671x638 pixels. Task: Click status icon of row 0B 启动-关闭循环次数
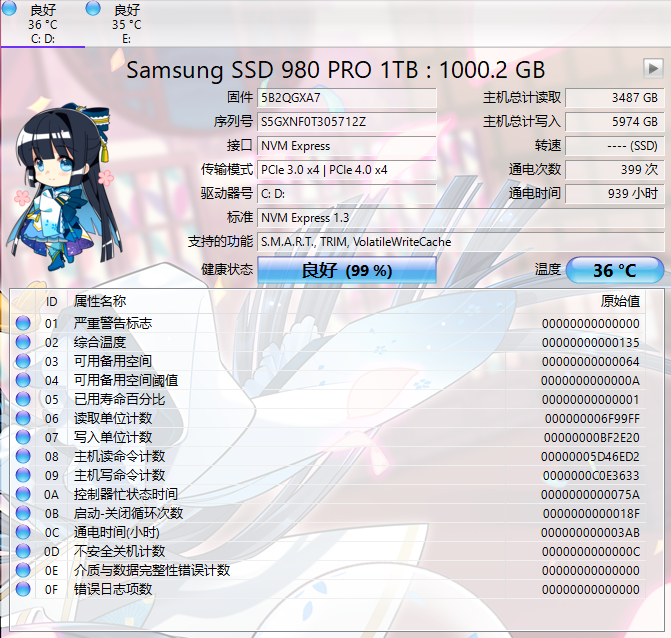tap(23, 513)
